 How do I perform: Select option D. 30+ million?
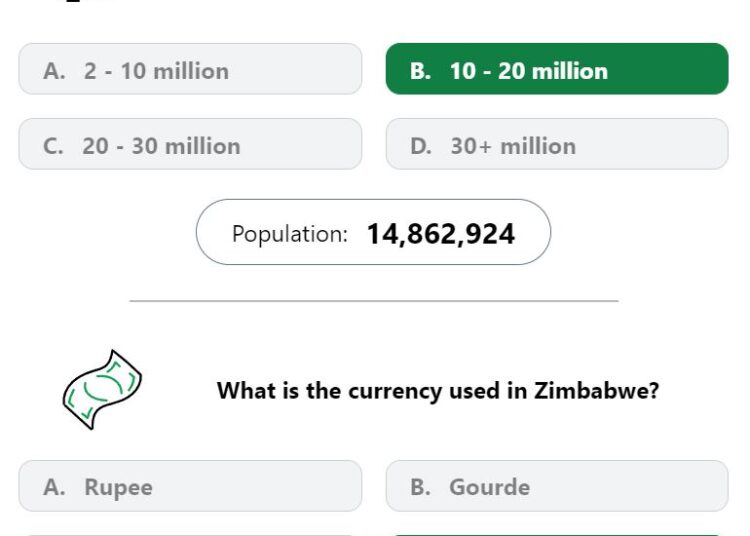click(x=557, y=144)
